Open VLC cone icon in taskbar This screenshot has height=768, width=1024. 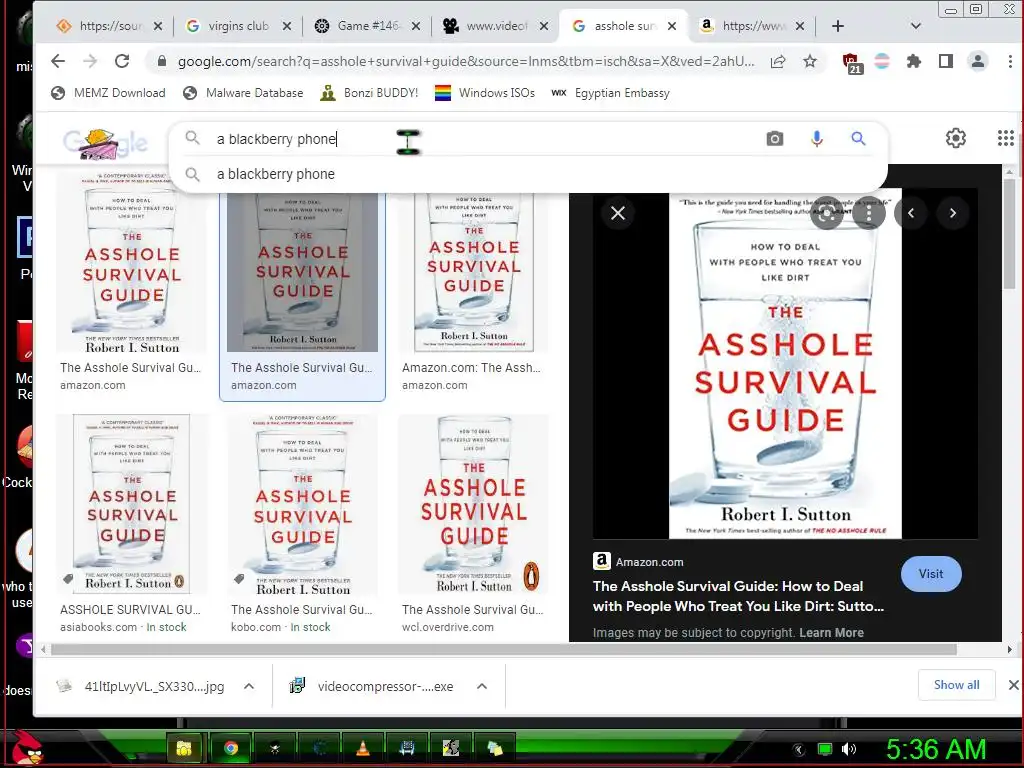[x=363, y=748]
